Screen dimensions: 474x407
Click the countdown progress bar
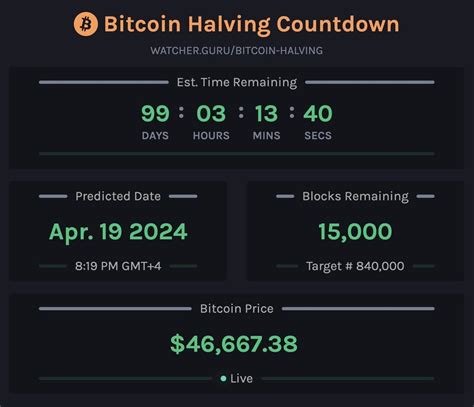[237, 154]
